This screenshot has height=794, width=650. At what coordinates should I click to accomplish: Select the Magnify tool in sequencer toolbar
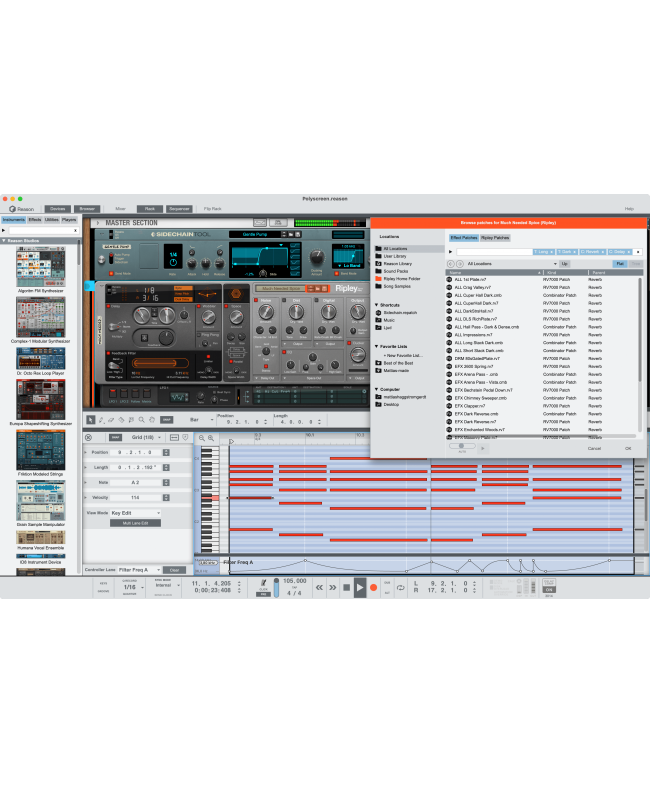(142, 420)
